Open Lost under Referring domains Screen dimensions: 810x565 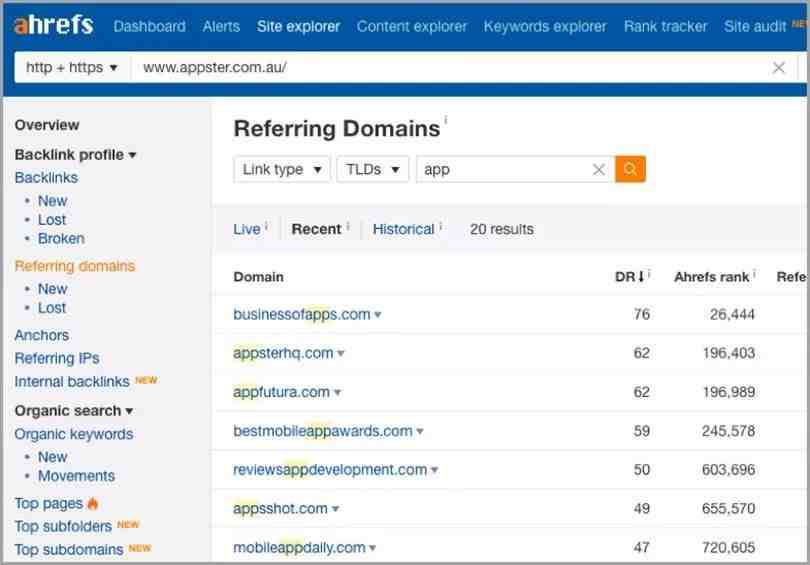52,308
